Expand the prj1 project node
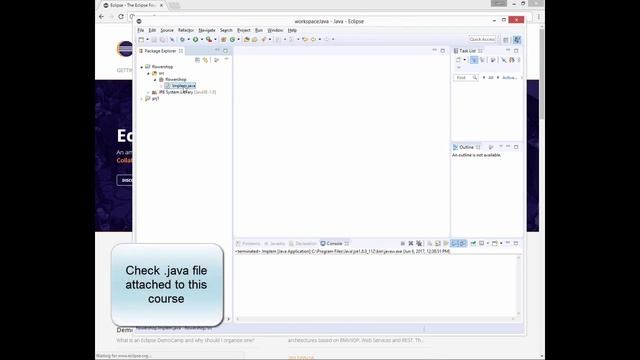The width and height of the screenshot is (640, 360). 142,99
